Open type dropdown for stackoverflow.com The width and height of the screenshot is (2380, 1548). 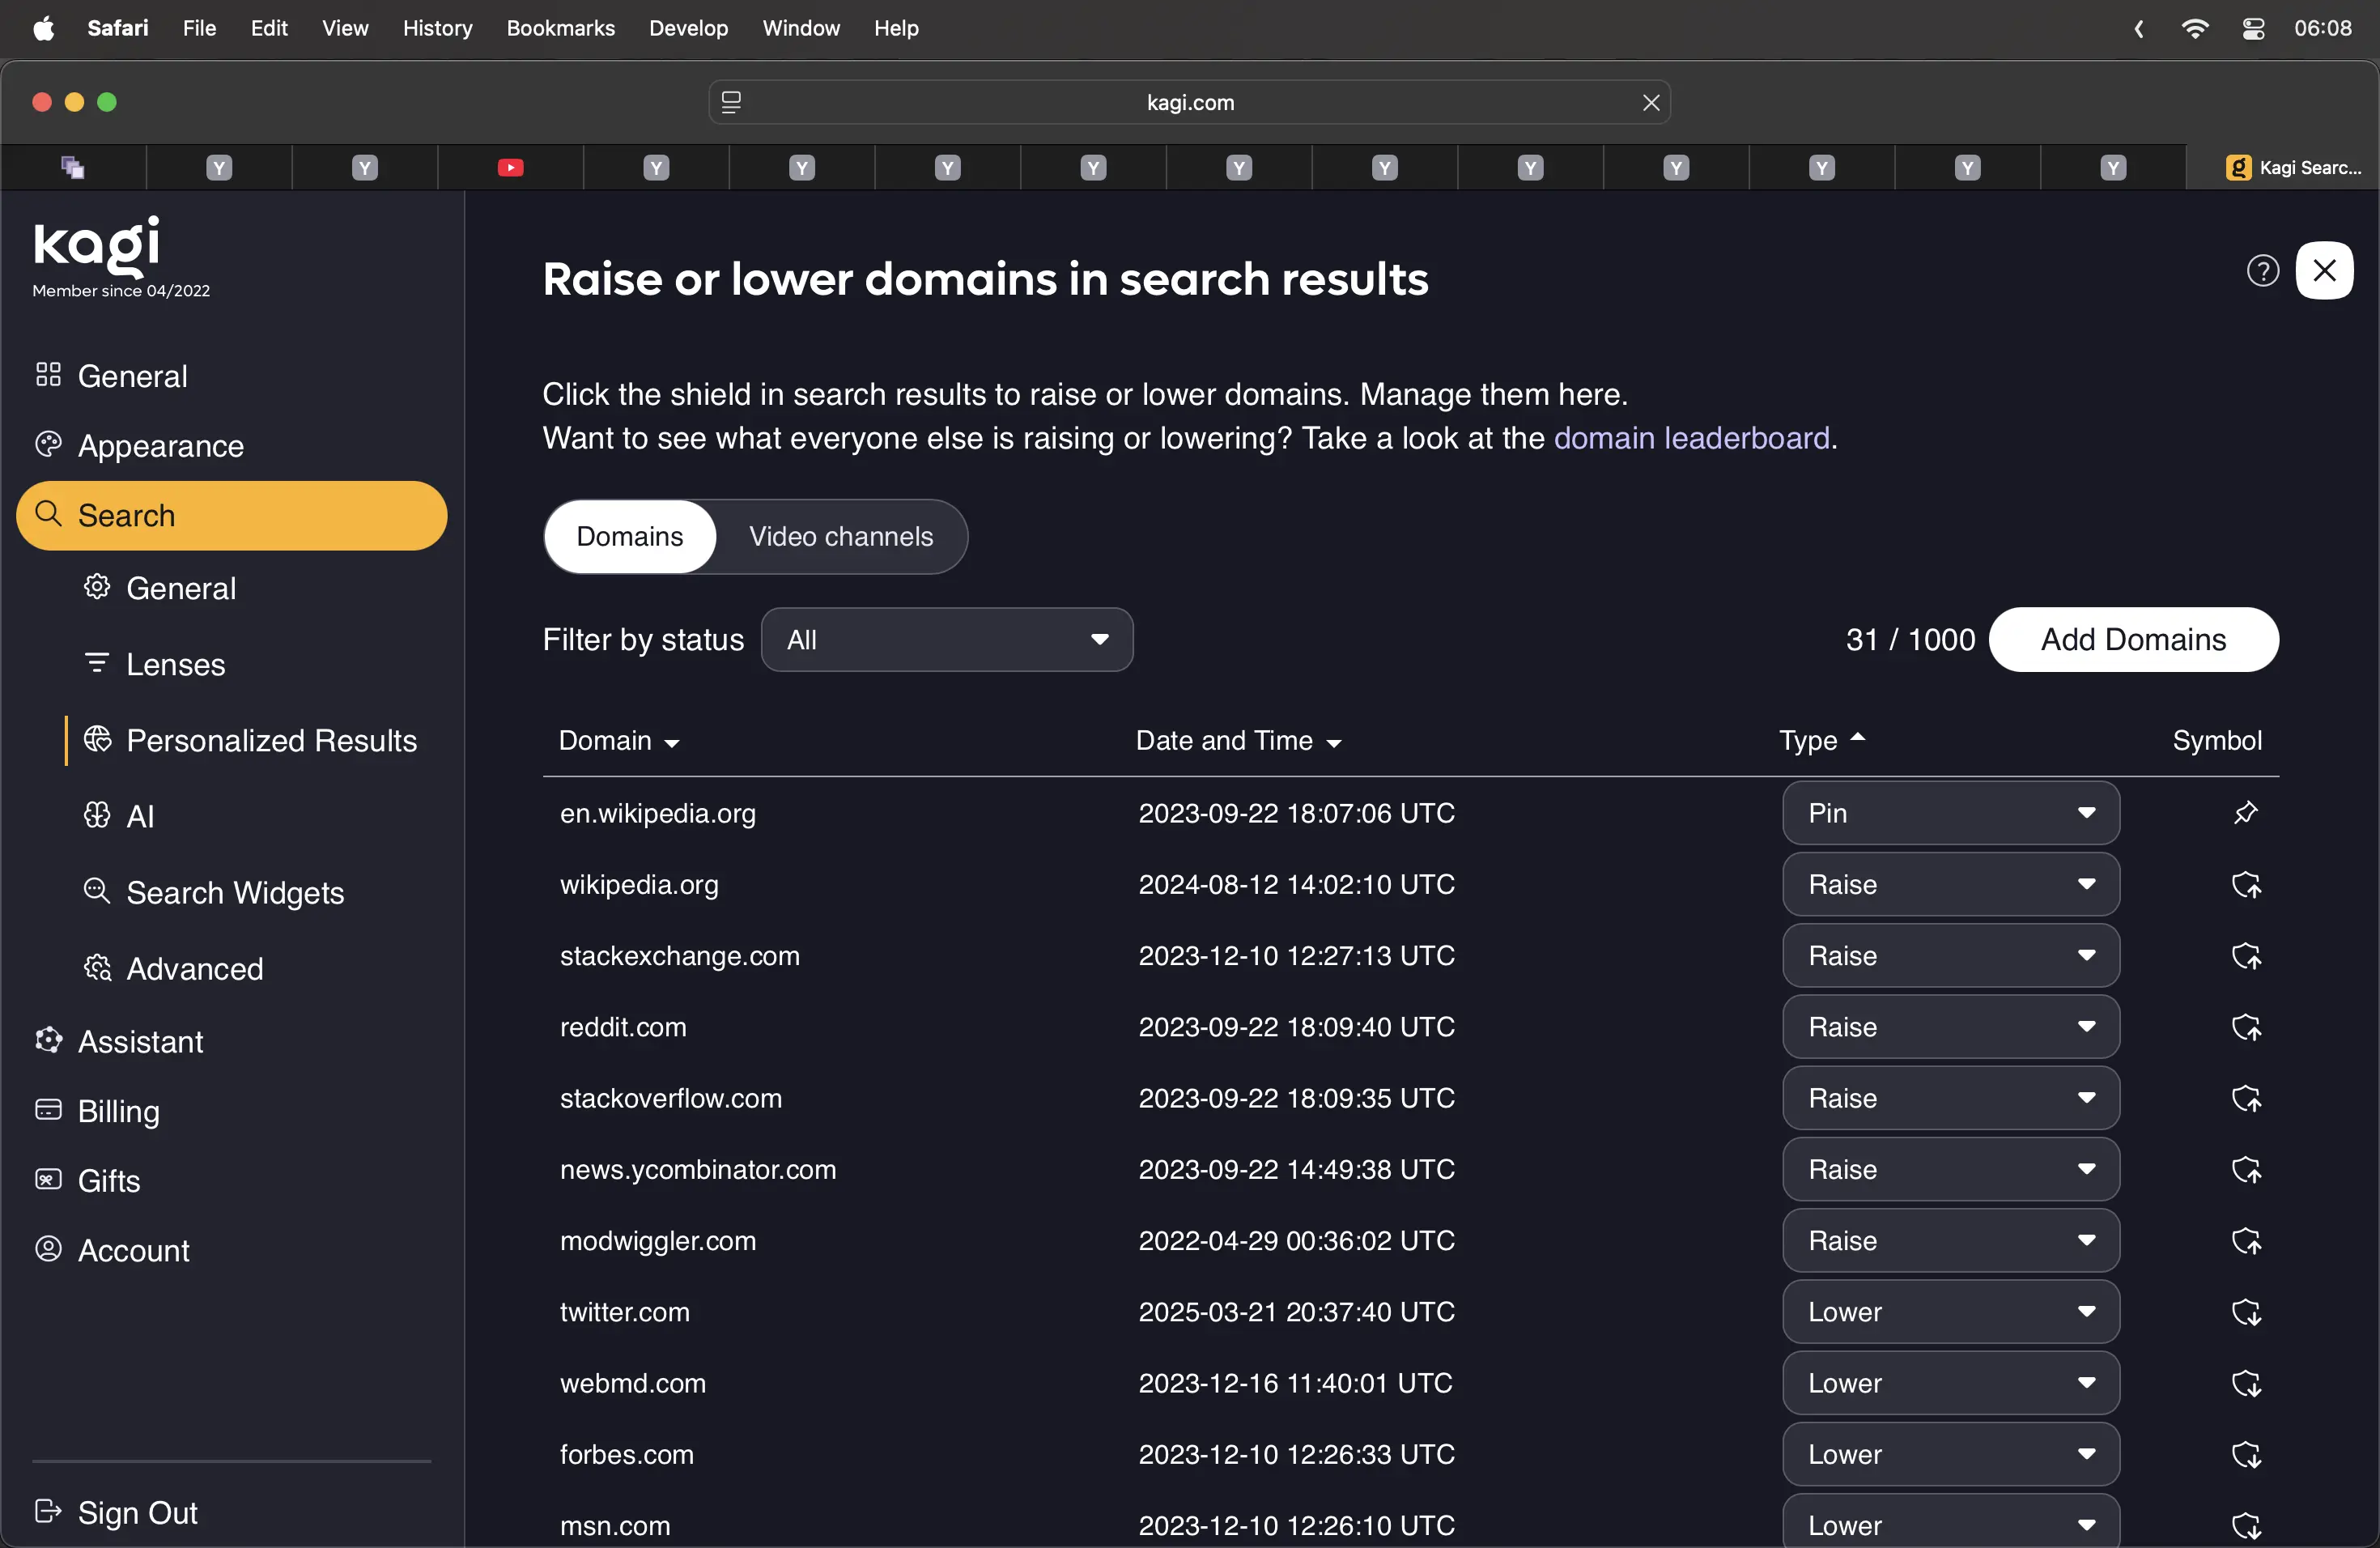click(1949, 1098)
